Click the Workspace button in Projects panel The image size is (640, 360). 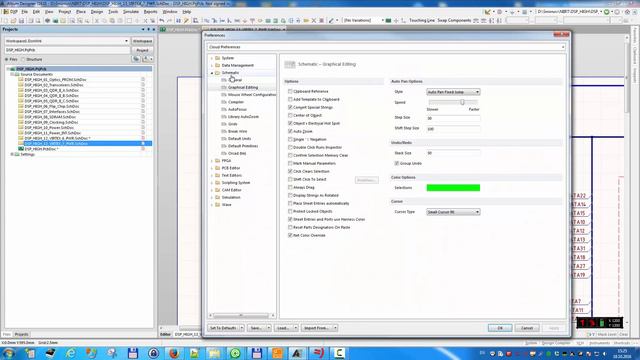pos(142,41)
